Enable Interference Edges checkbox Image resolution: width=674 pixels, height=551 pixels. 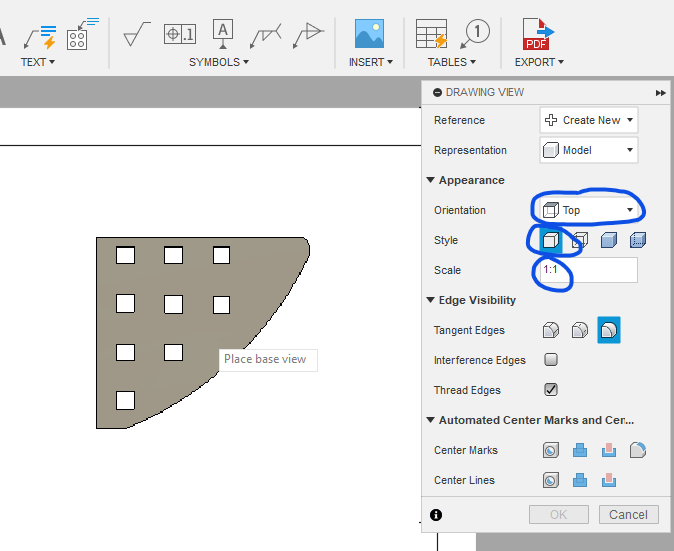click(551, 359)
